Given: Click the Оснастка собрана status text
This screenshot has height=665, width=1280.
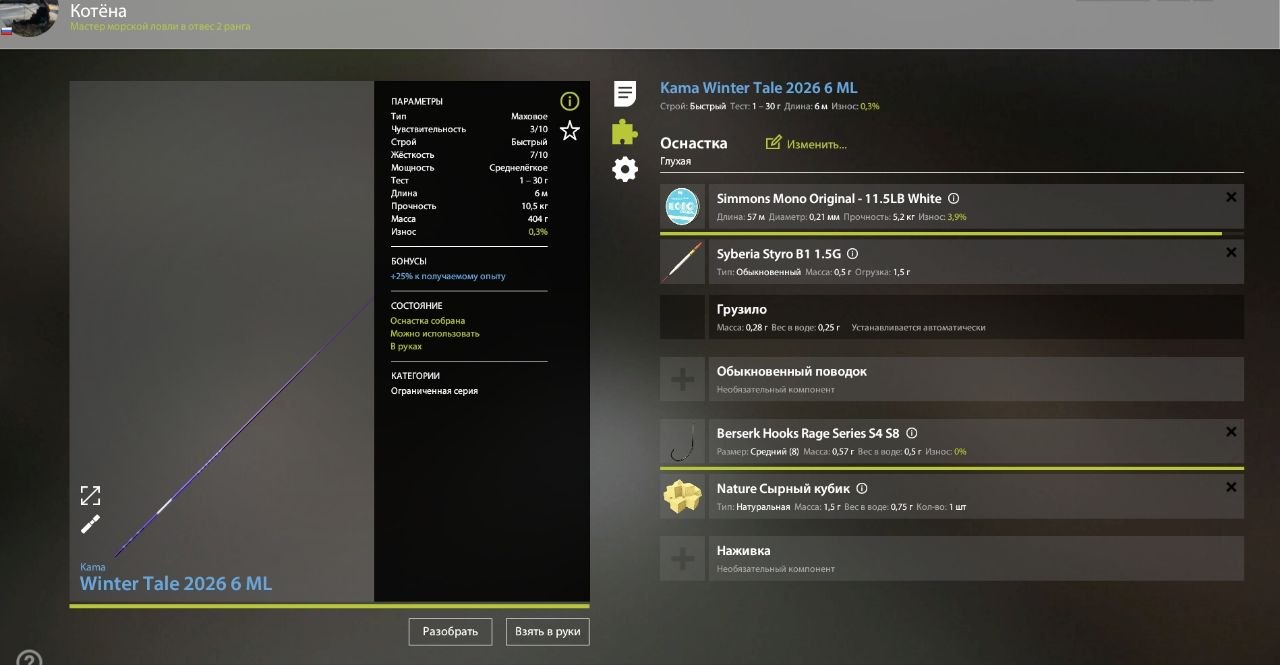Looking at the screenshot, I should 427,321.
